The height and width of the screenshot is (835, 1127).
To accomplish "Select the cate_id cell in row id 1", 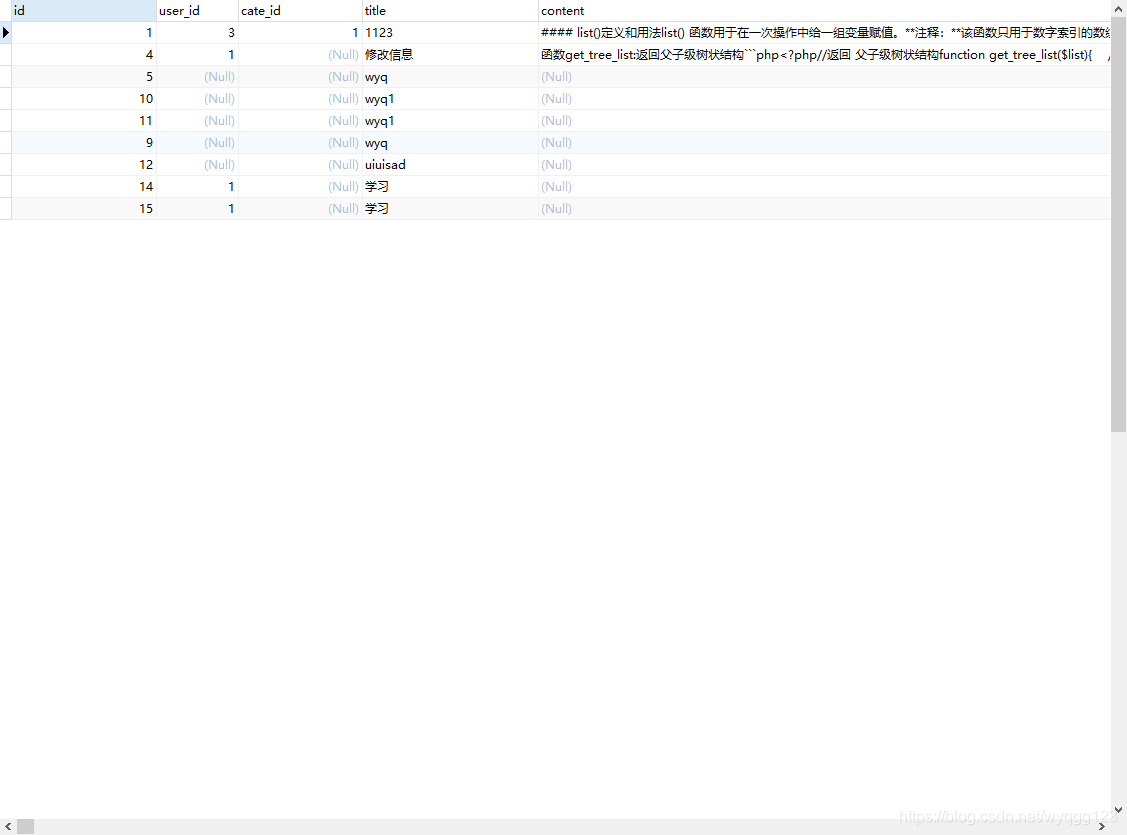I will 300,32.
